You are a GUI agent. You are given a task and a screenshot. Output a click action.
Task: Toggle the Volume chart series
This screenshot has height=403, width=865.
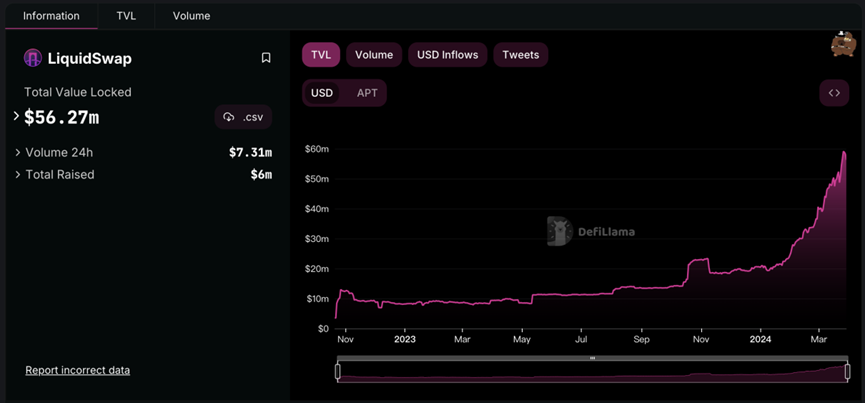(374, 55)
